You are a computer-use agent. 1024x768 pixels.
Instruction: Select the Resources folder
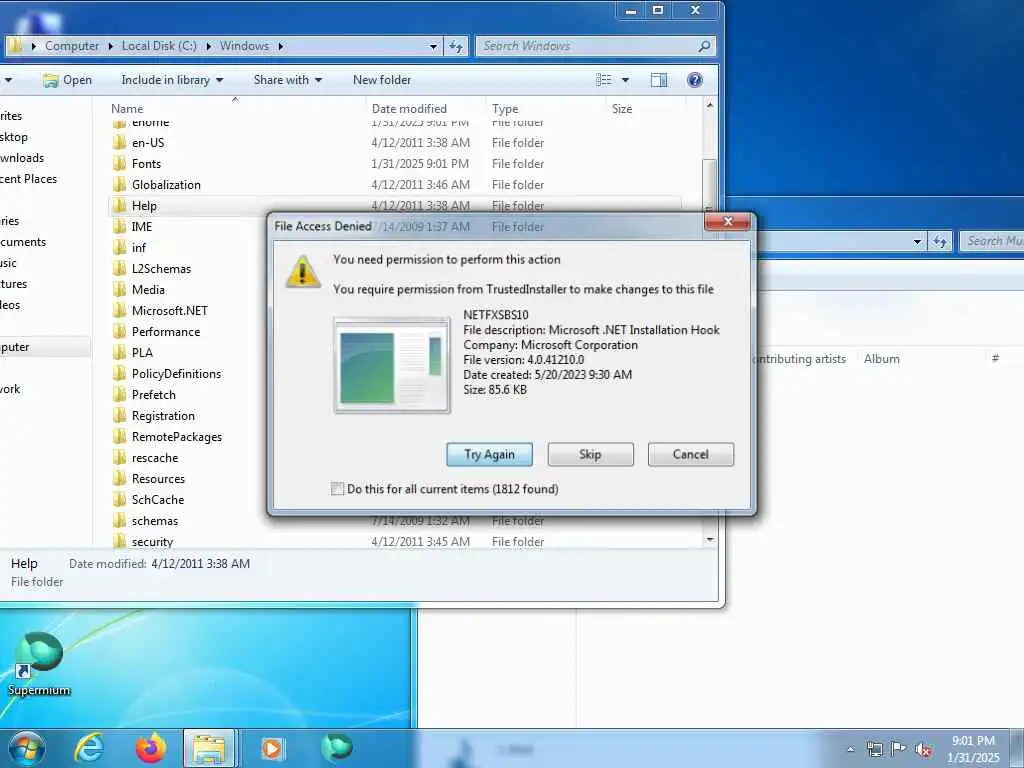click(x=158, y=479)
